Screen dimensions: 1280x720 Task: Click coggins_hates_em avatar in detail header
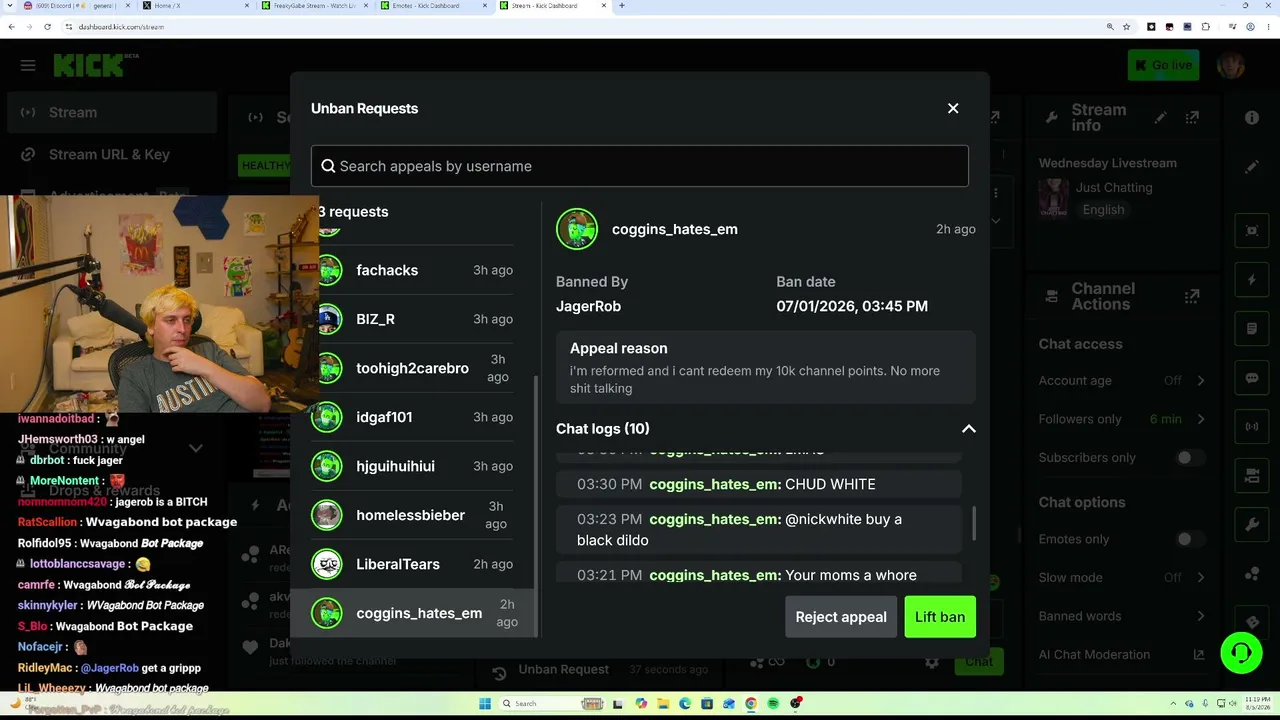coord(577,229)
